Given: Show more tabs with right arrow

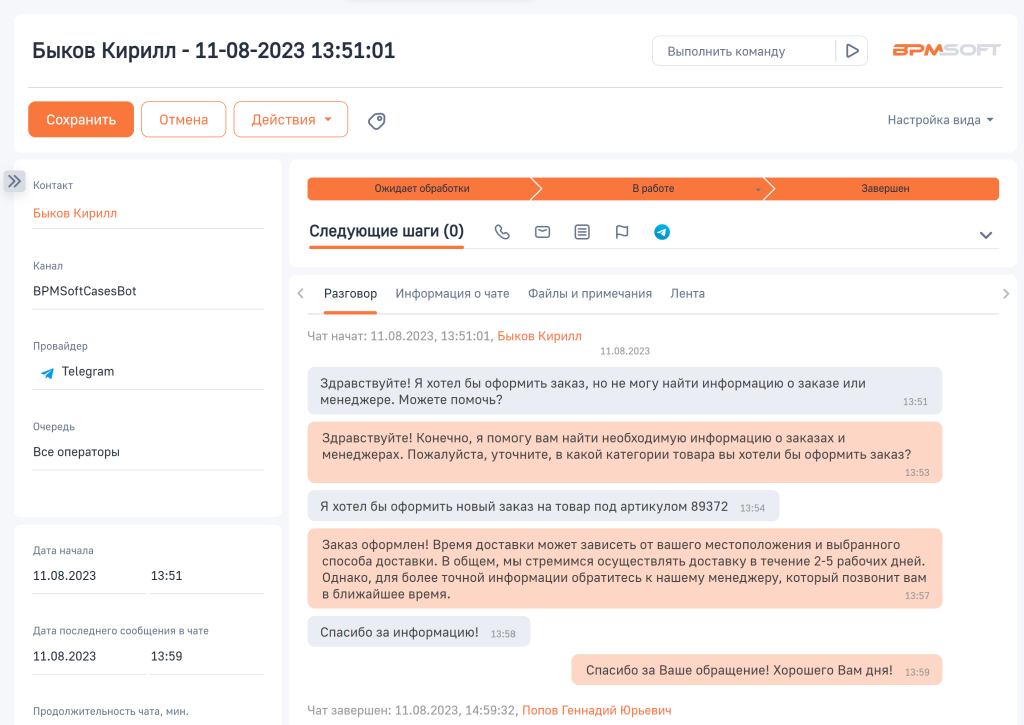Looking at the screenshot, I should pyautogui.click(x=1006, y=294).
